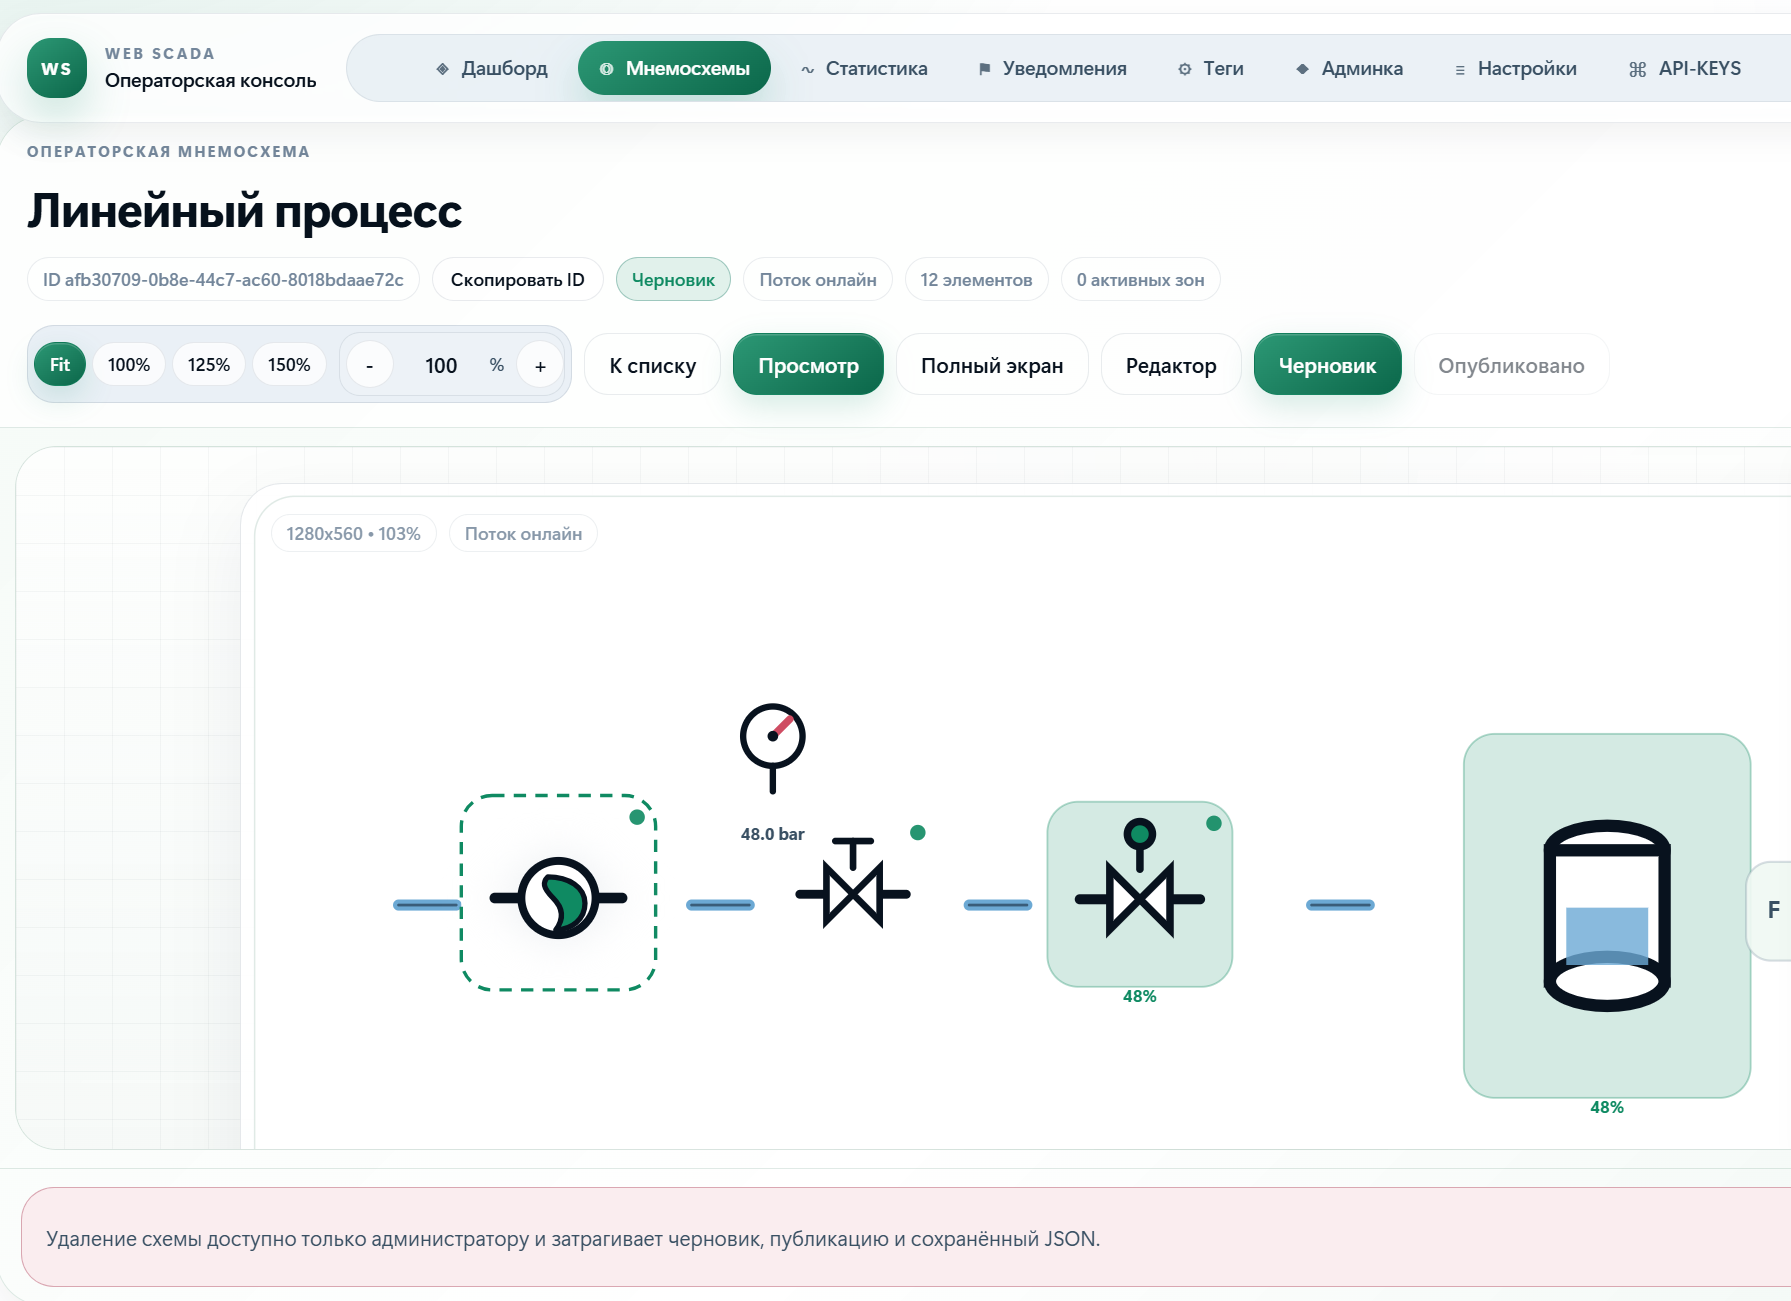The image size is (1791, 1301).
Task: Click the partially visible F element
Action: [x=1771, y=910]
